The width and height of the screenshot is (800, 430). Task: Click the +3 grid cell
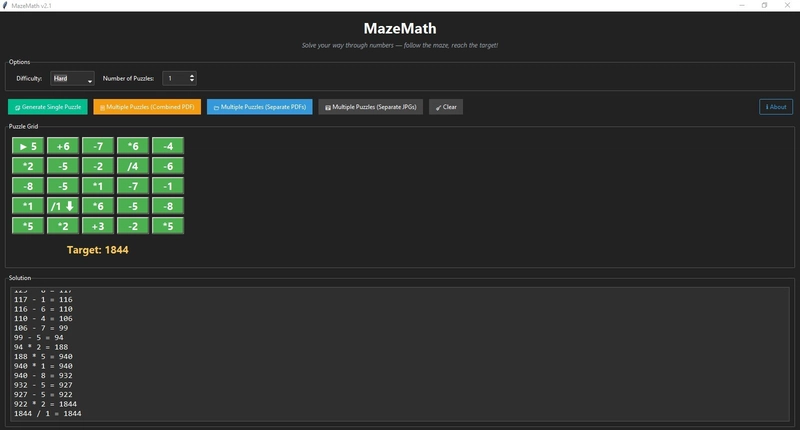[x=98, y=226]
